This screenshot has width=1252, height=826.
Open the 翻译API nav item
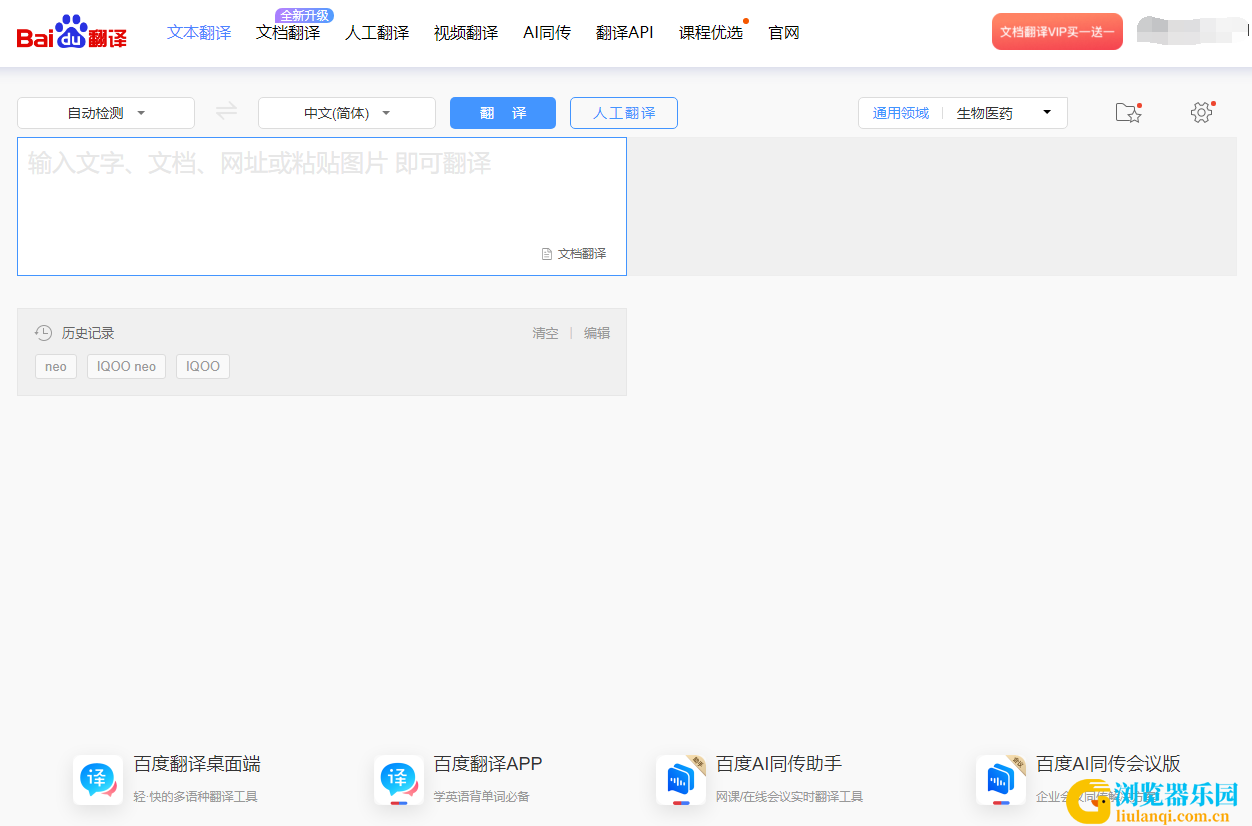625,33
